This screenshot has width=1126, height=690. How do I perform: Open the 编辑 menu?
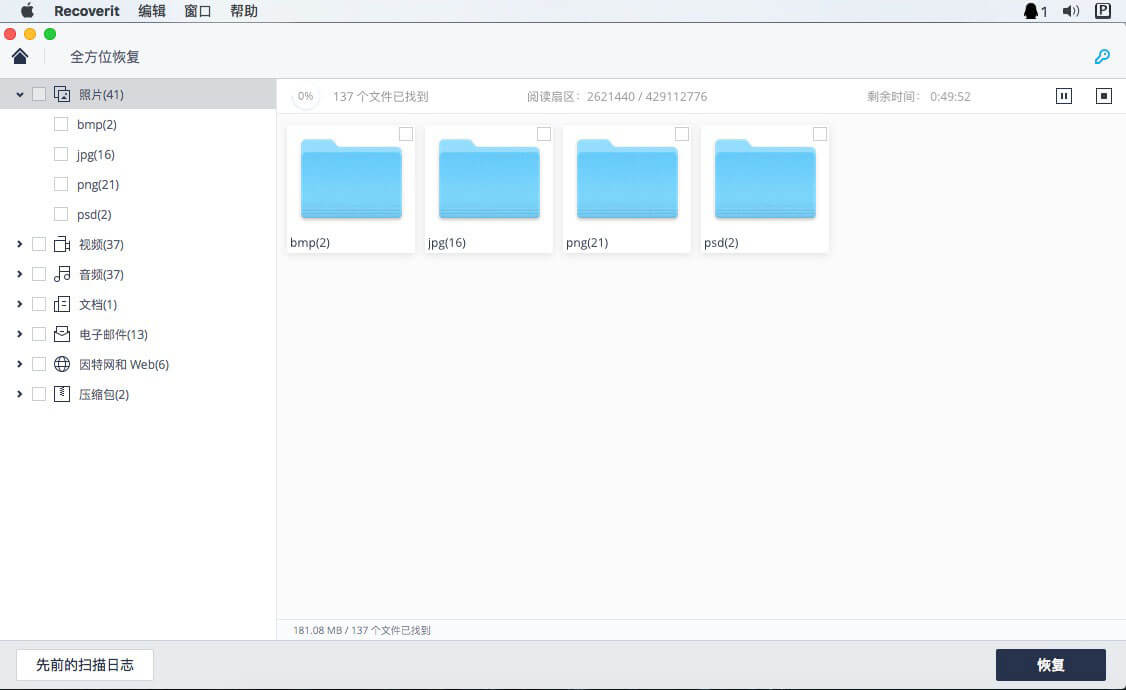152,11
